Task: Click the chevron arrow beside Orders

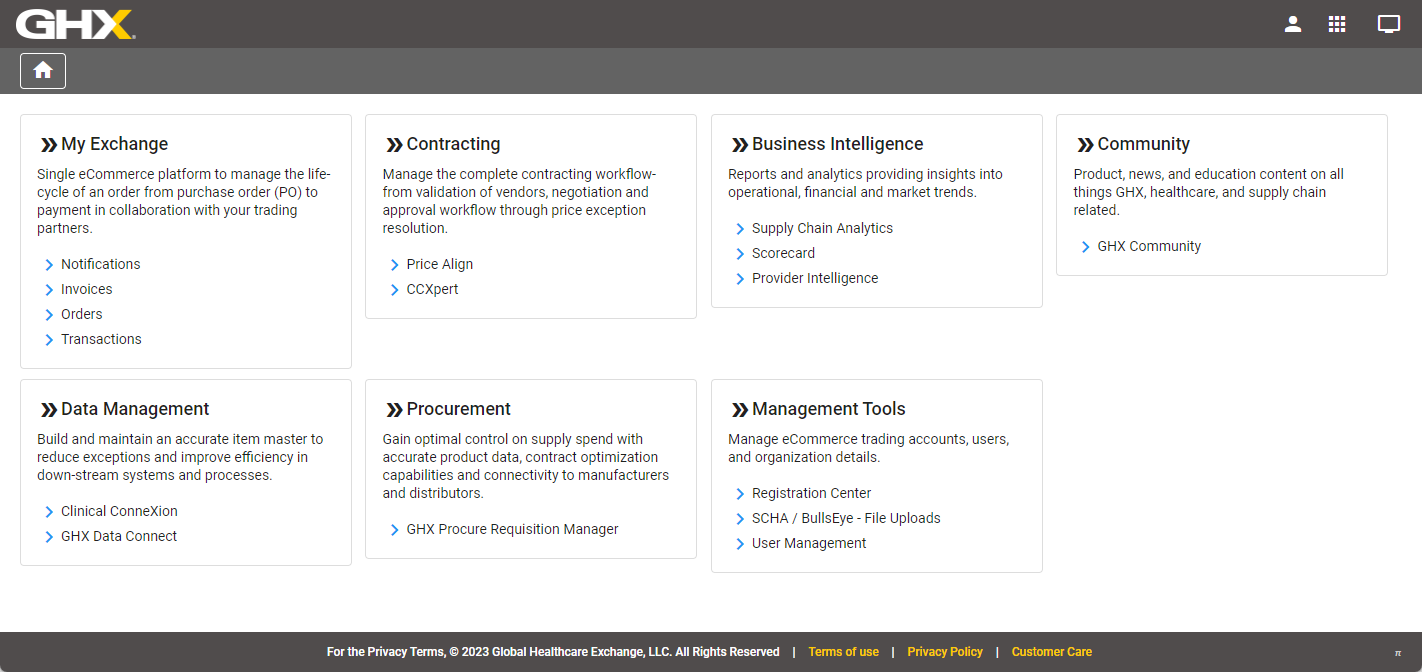Action: point(49,315)
